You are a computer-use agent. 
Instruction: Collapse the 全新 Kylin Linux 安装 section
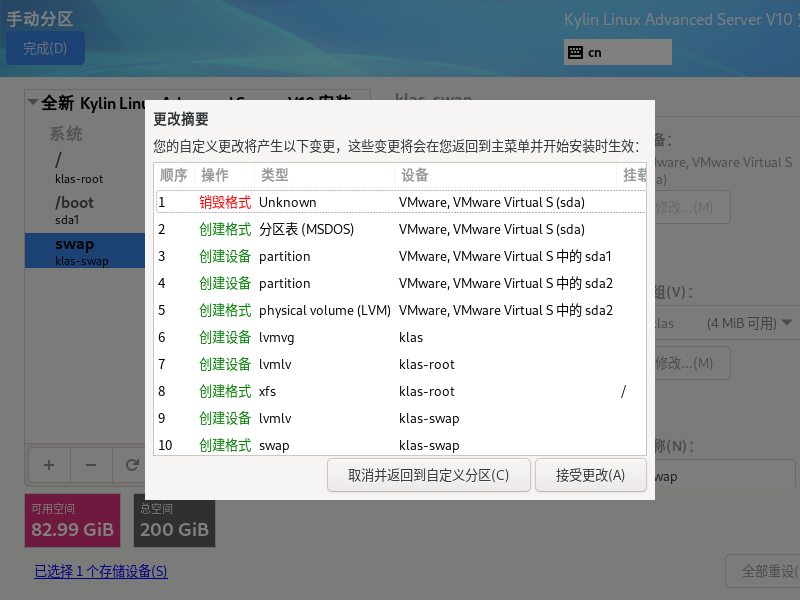click(x=33, y=100)
